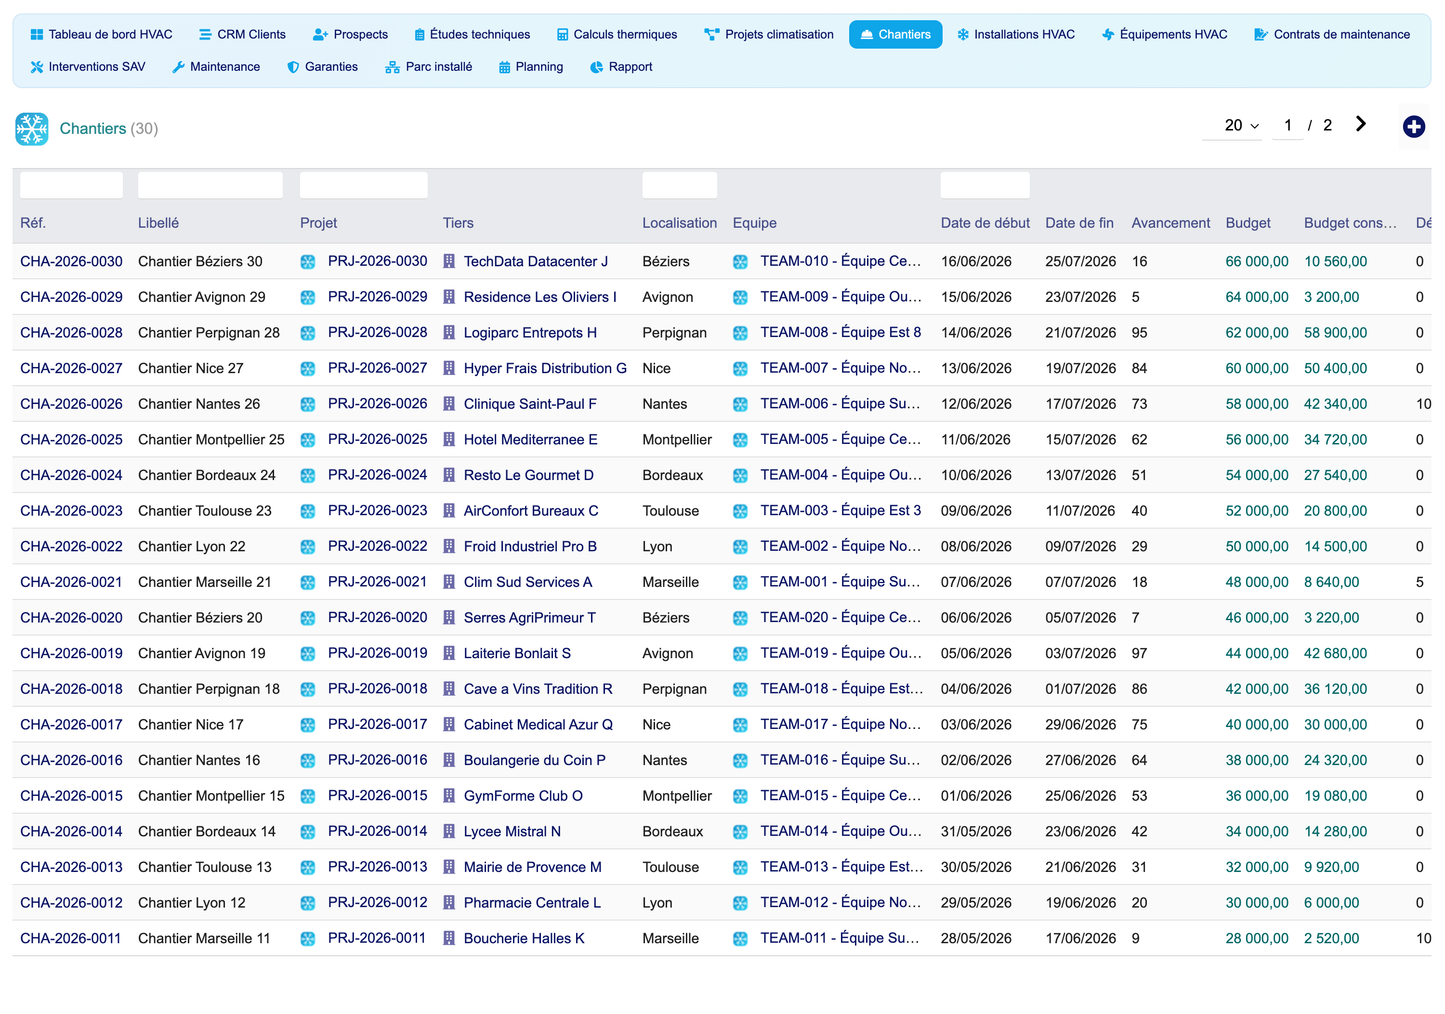1445x1014 pixels.
Task: Click project icon beside PRJ-2026-0019
Action: pos(308,654)
